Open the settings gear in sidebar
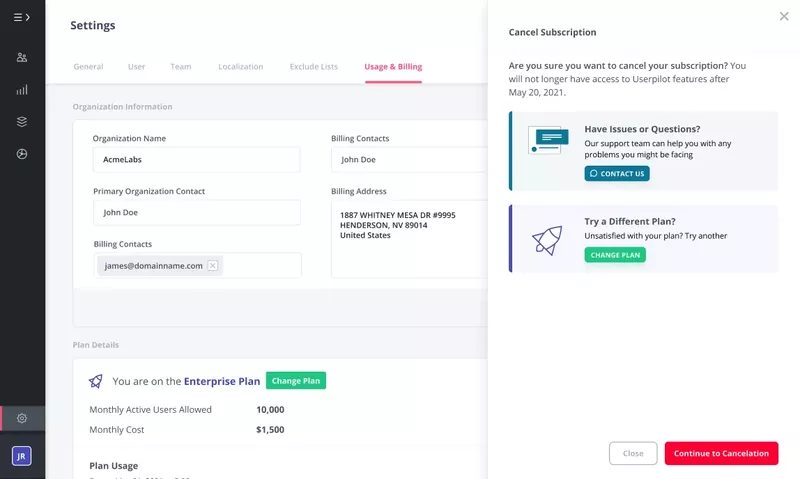 tap(21, 418)
